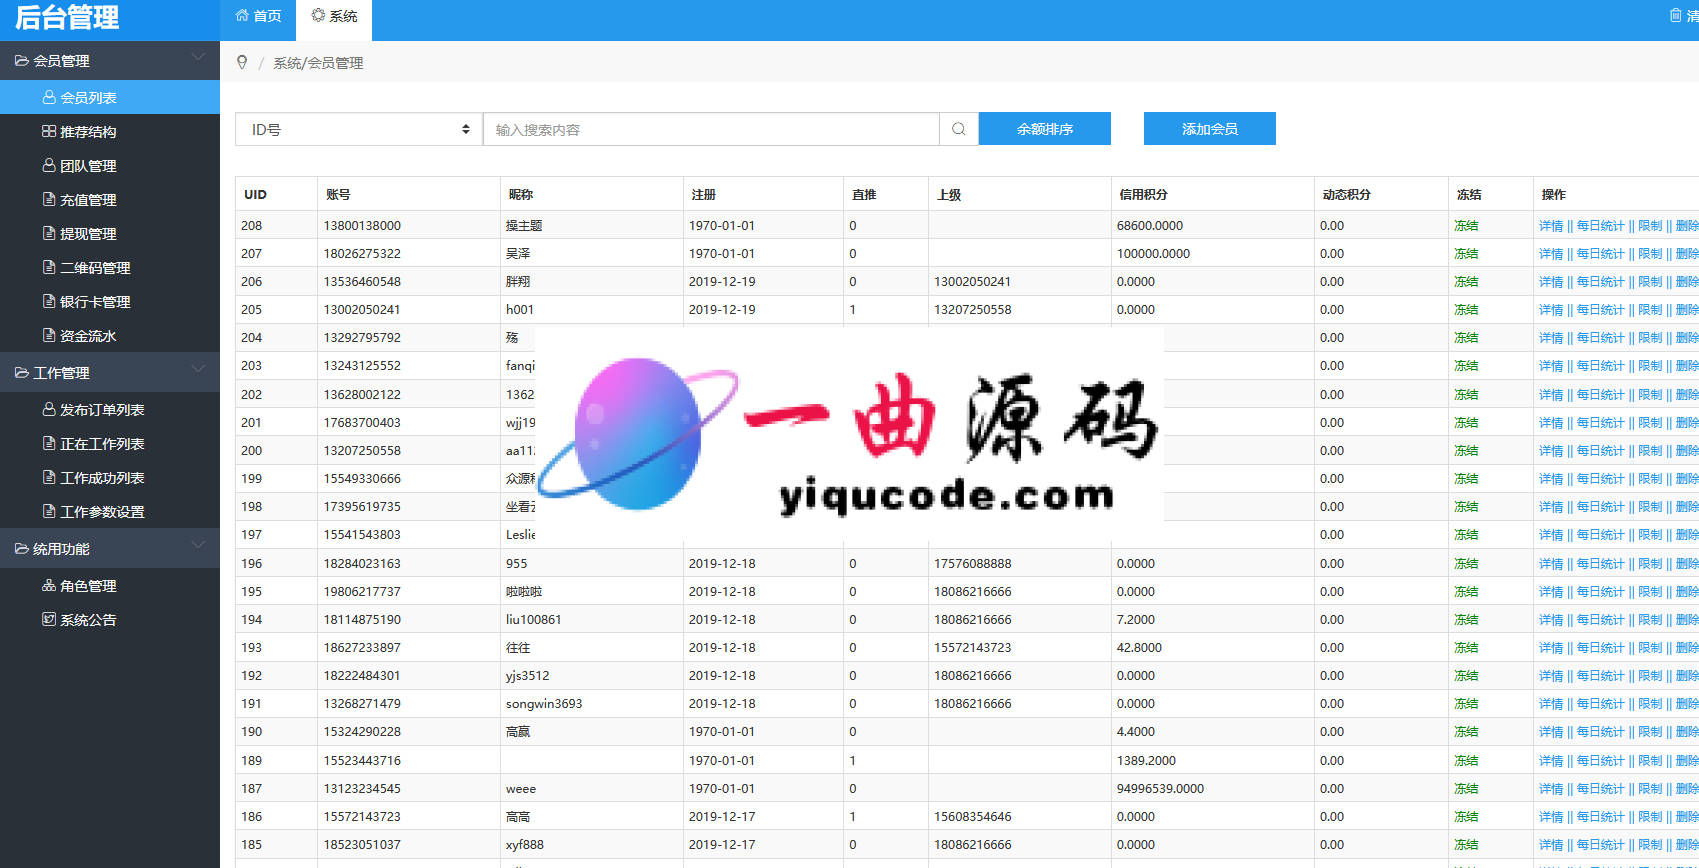The image size is (1699, 868).
Task: Collapse the 会员管理 section chevron
Action: point(198,59)
